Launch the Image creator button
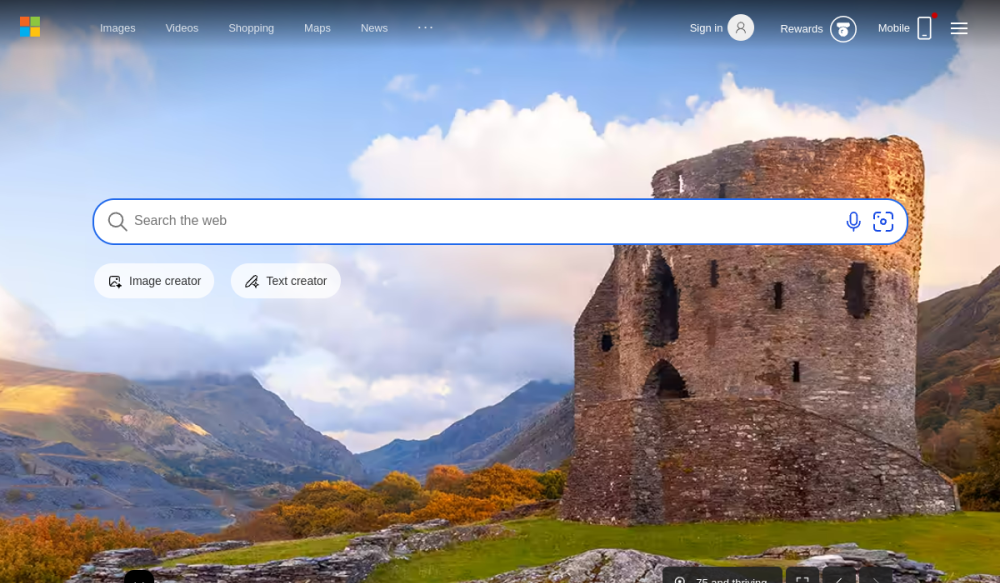Viewport: 1000px width, 583px height. tap(154, 281)
